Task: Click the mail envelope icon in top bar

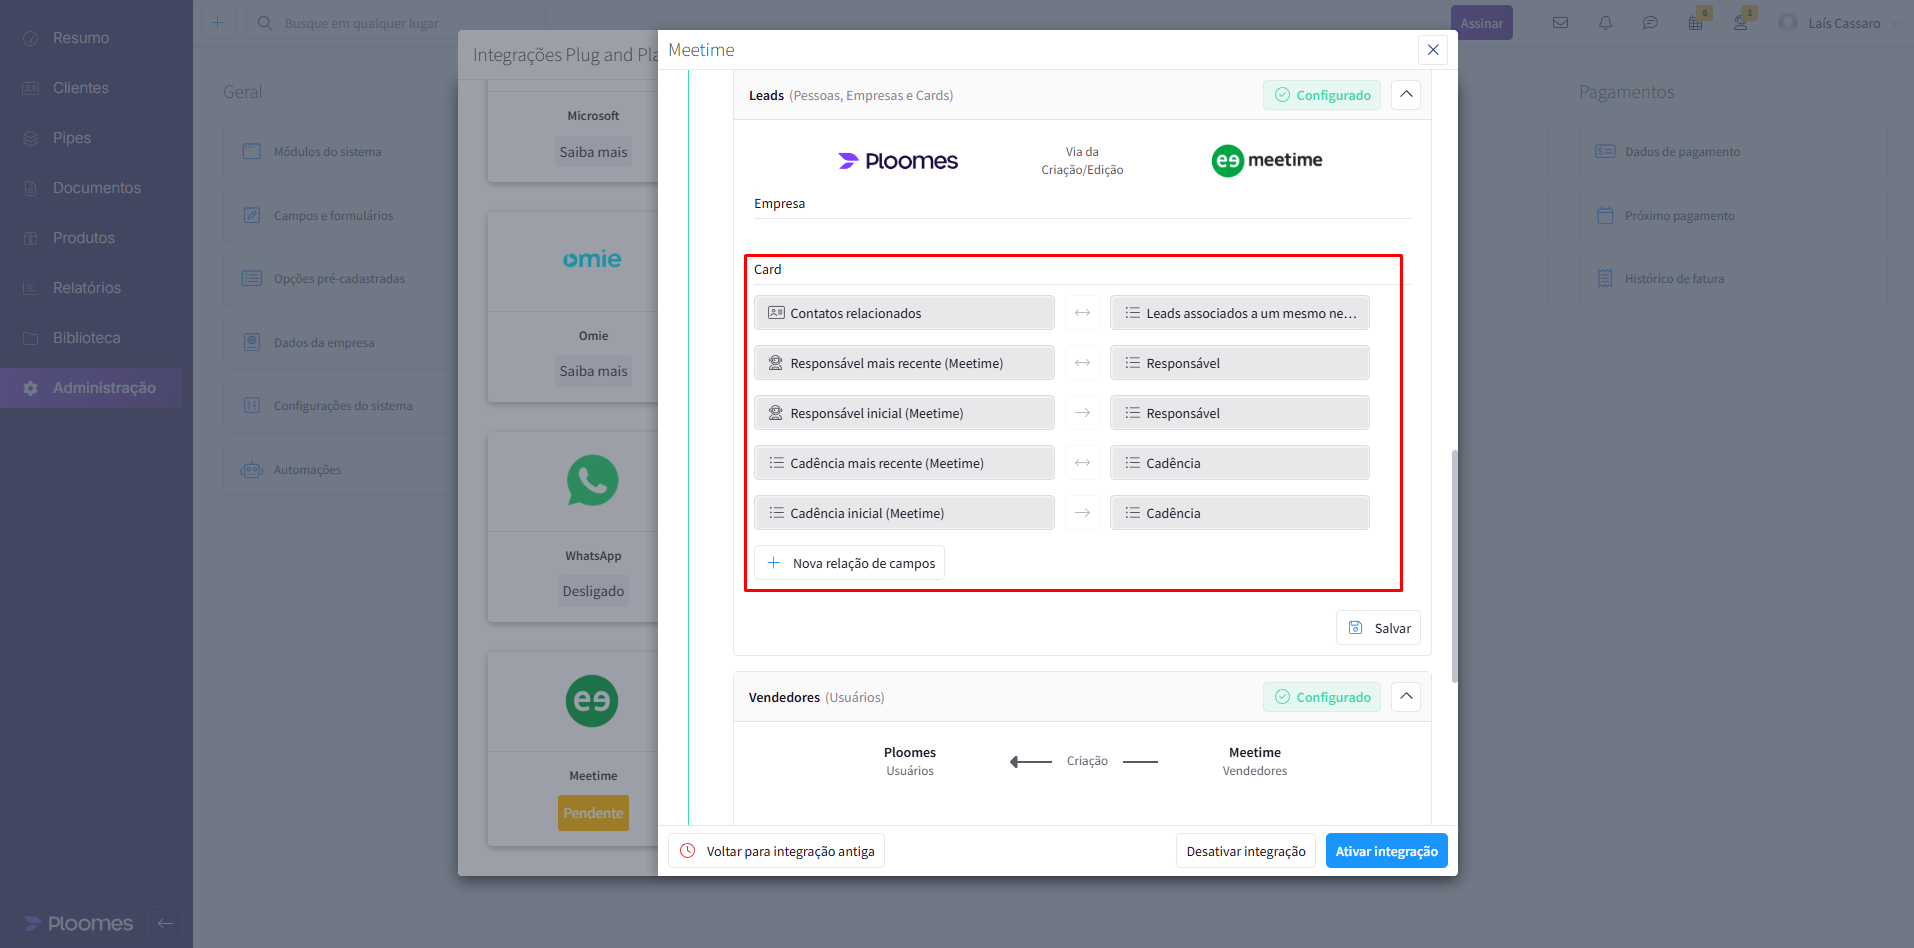Action: pos(1560,23)
